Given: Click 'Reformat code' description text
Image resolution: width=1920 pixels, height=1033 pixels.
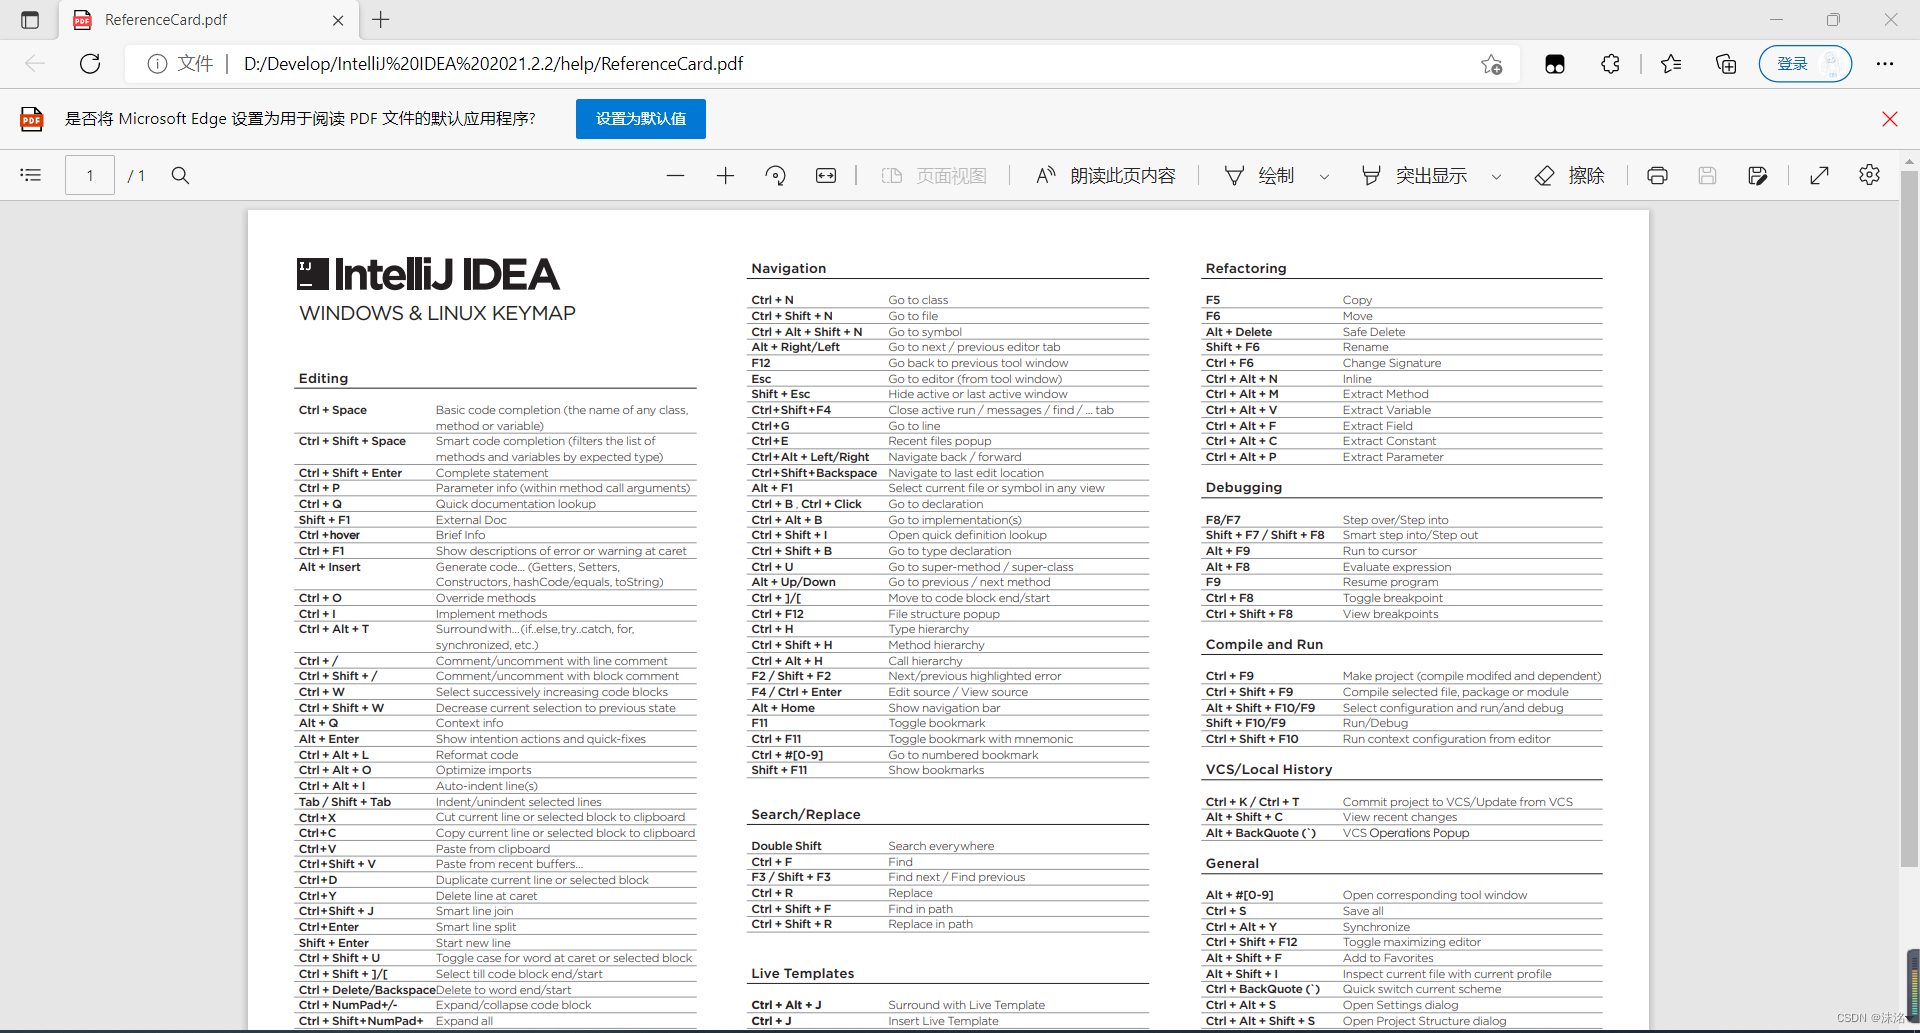Looking at the screenshot, I should tap(477, 755).
